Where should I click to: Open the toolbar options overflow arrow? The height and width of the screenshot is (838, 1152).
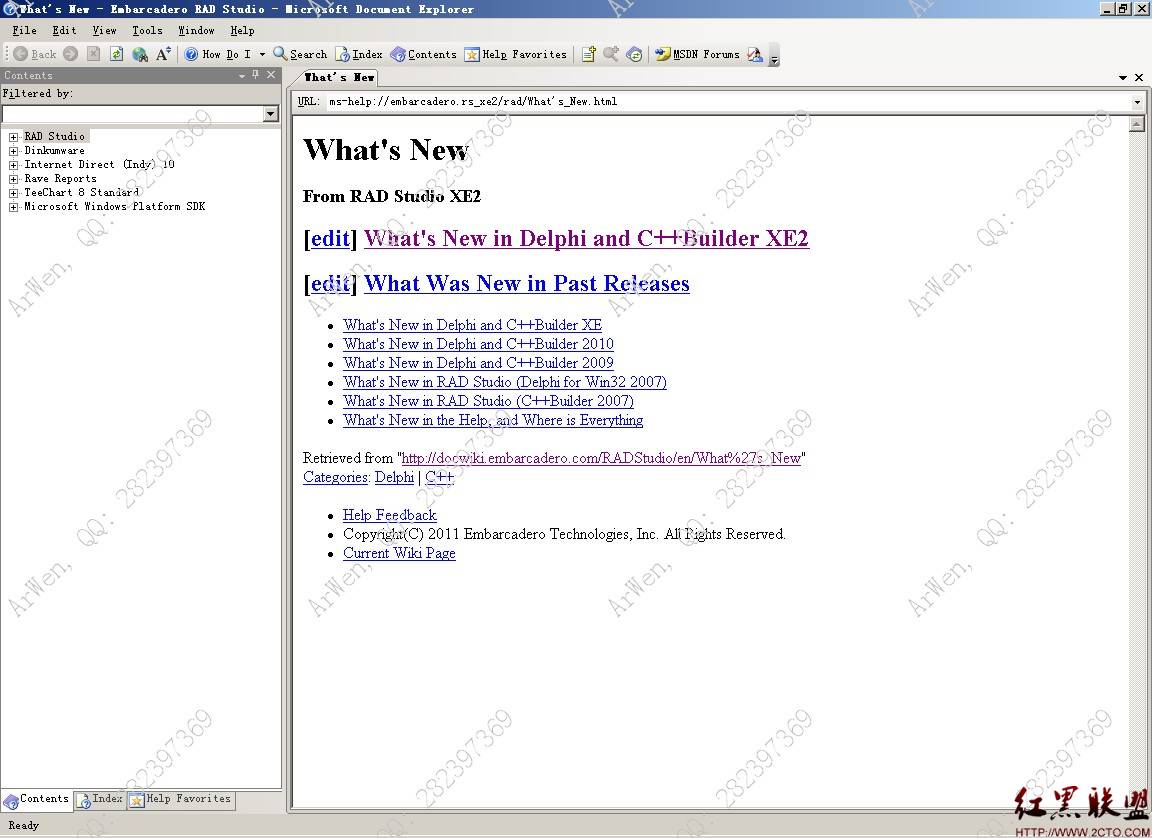click(x=774, y=57)
